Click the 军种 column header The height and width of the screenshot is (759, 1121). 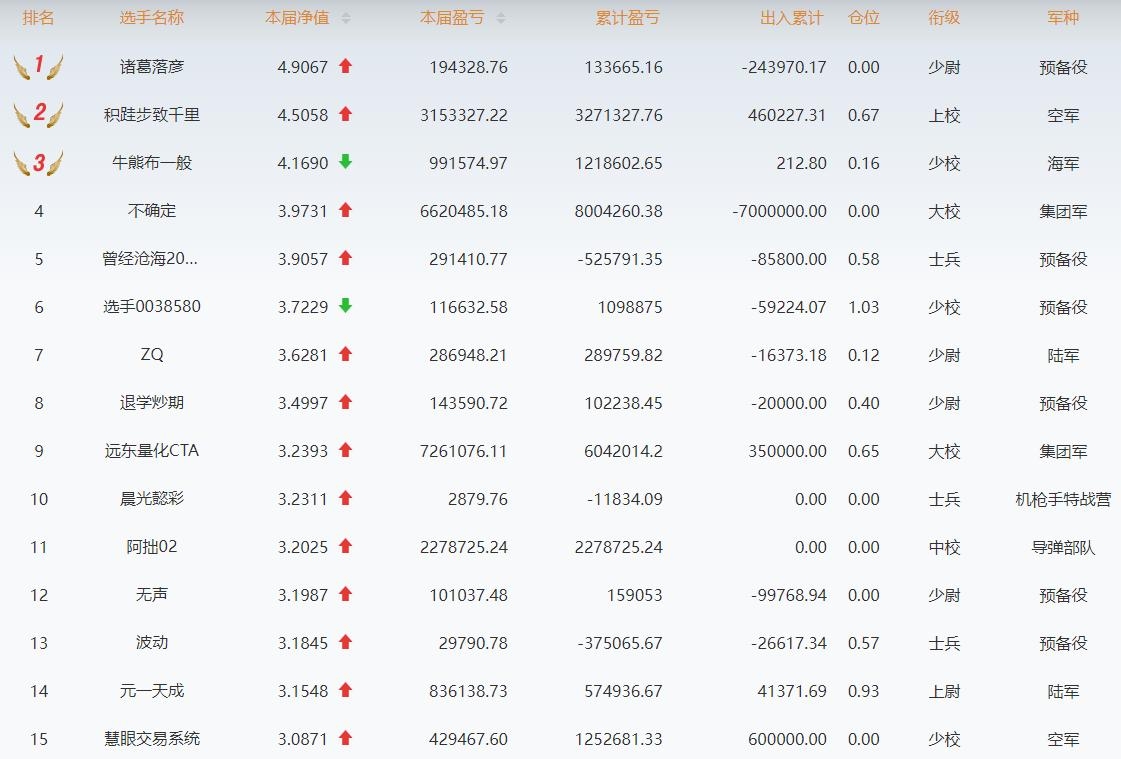pos(1062,18)
